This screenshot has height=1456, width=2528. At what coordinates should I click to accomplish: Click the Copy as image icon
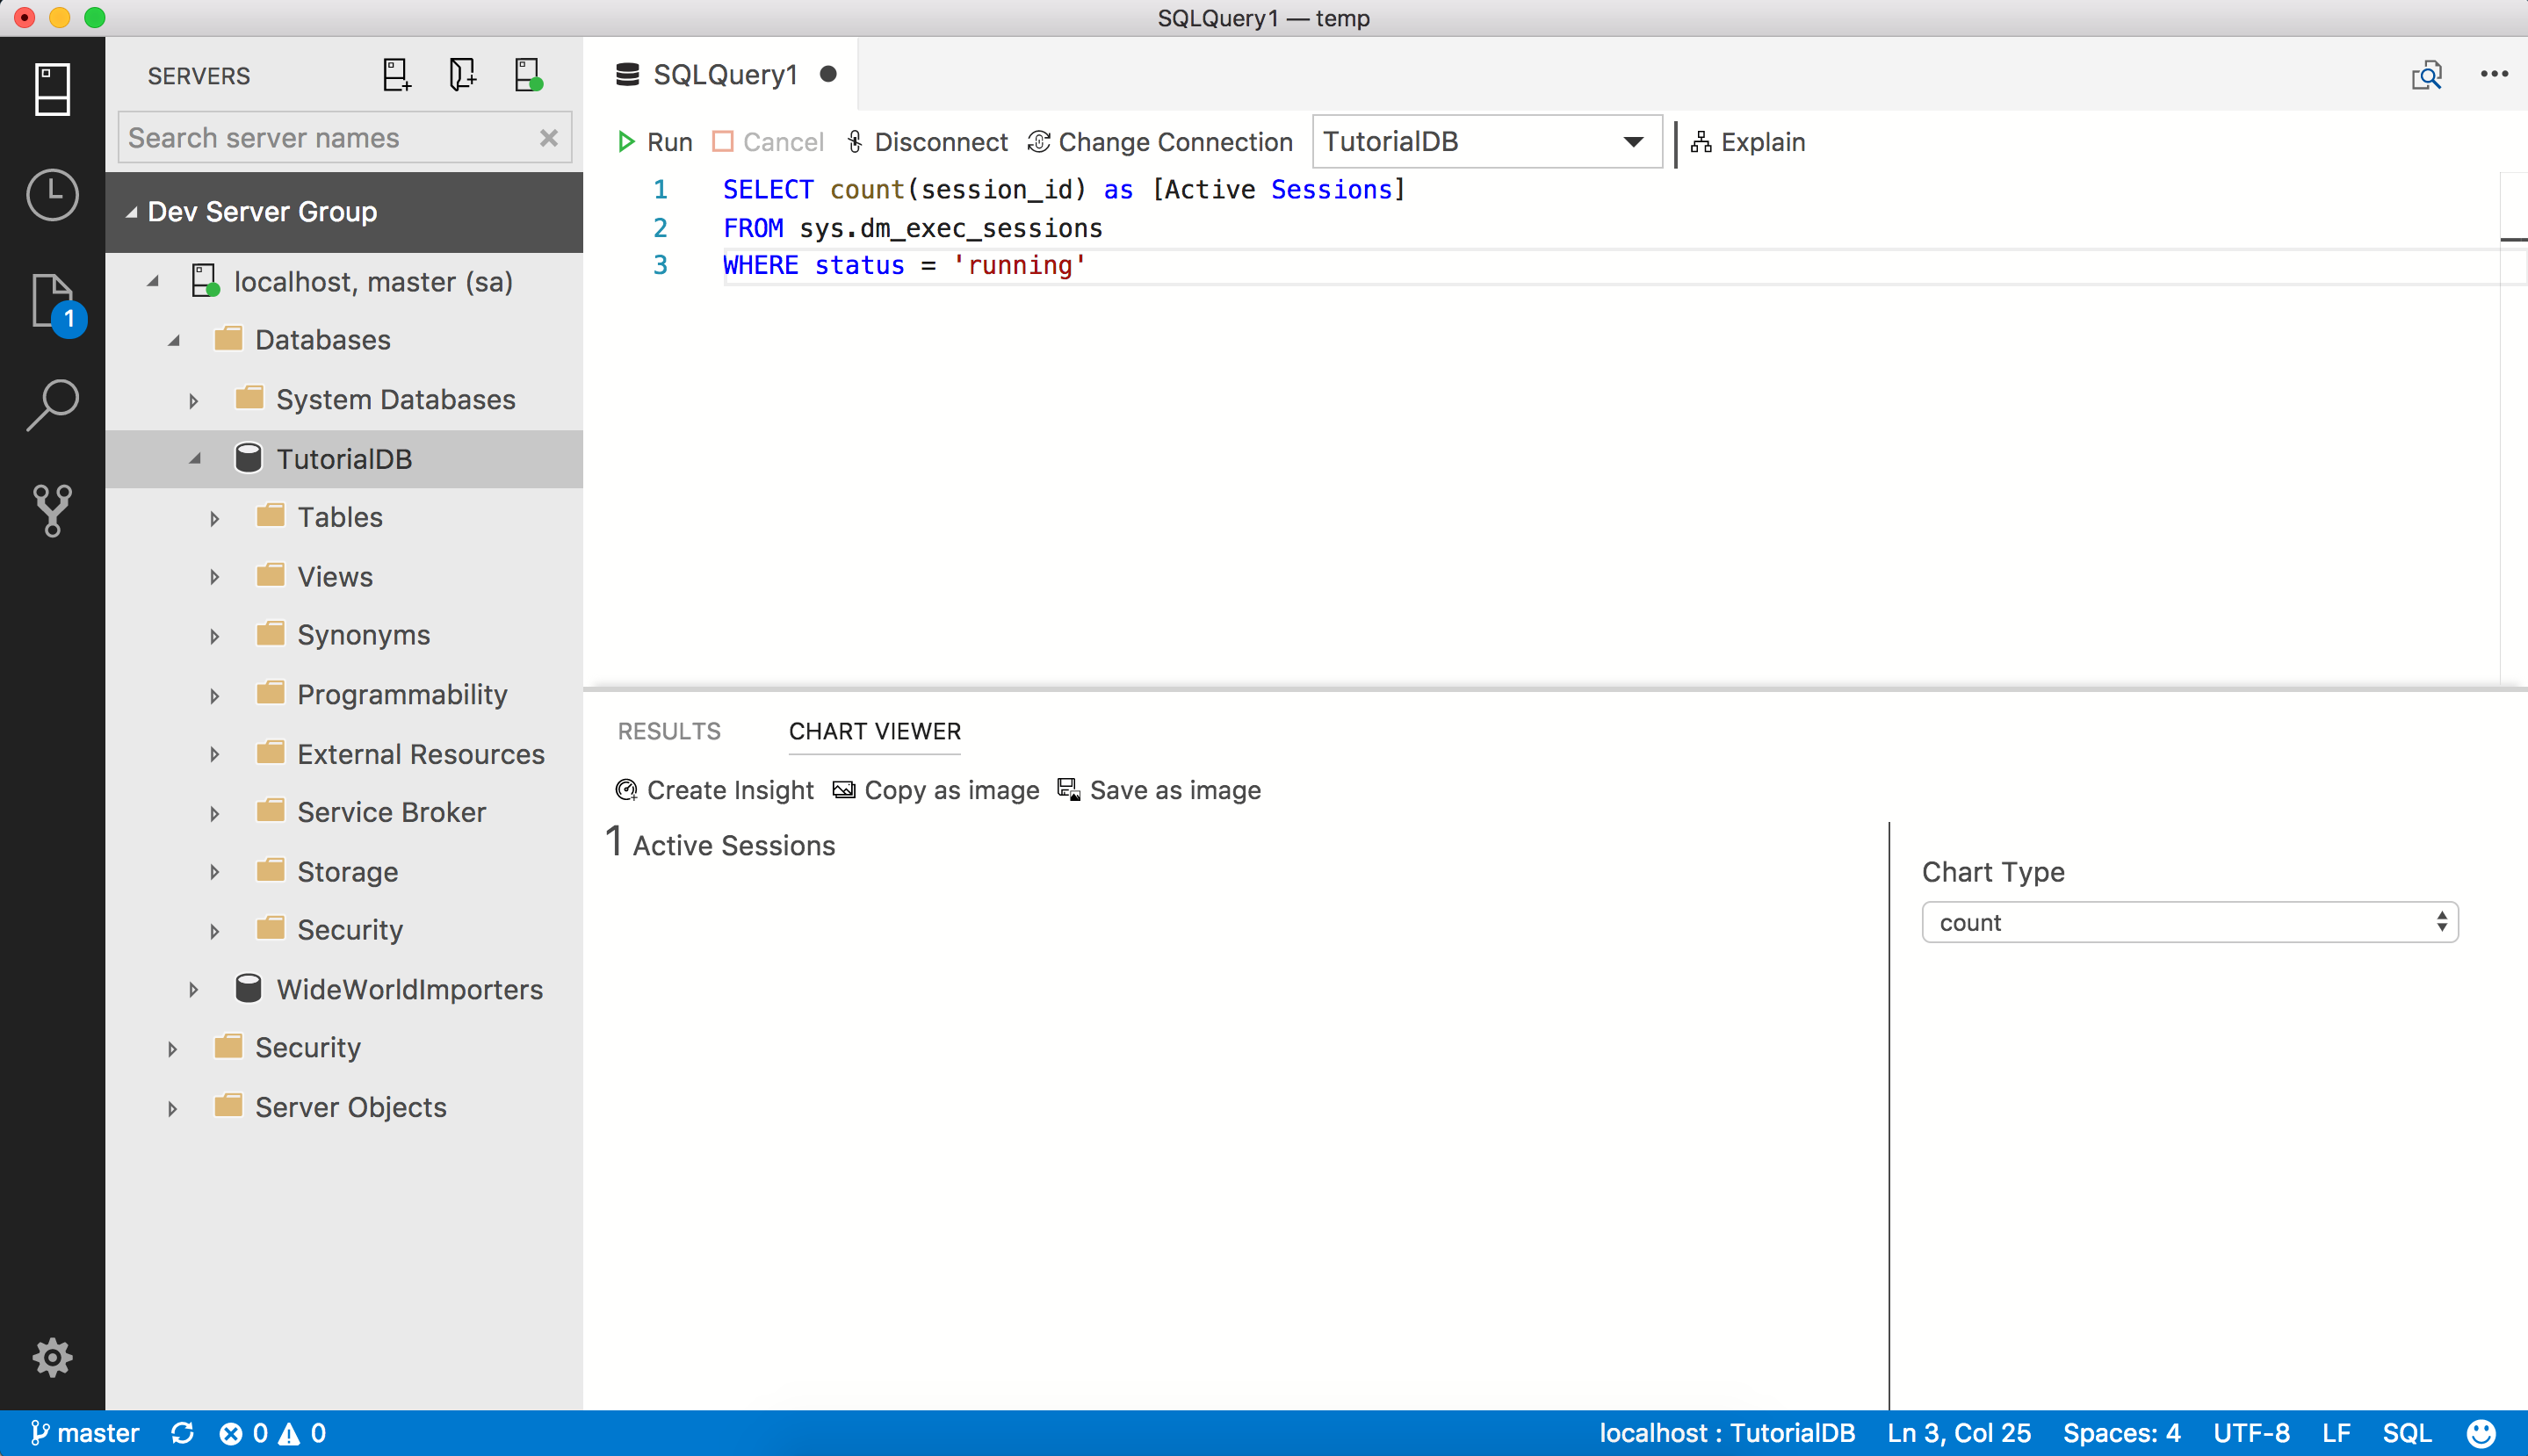point(842,788)
